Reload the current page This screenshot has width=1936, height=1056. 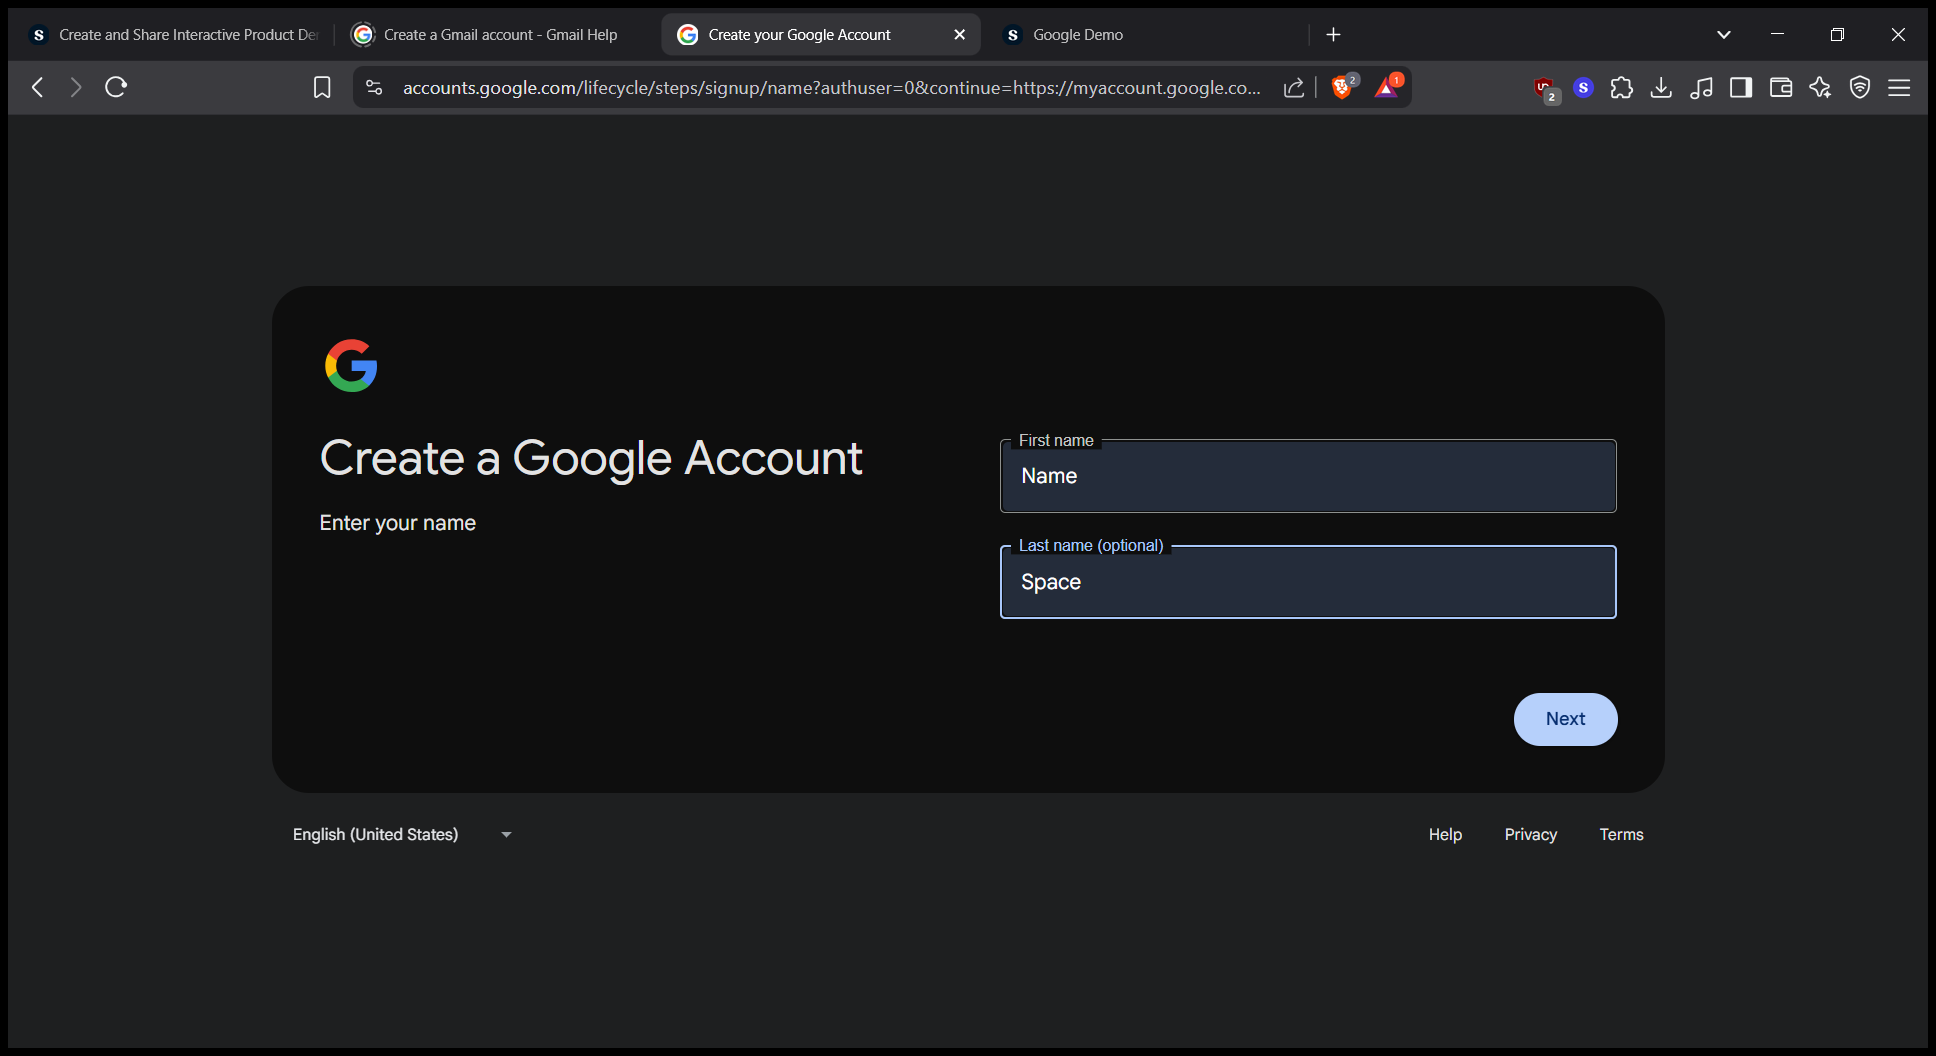(116, 87)
